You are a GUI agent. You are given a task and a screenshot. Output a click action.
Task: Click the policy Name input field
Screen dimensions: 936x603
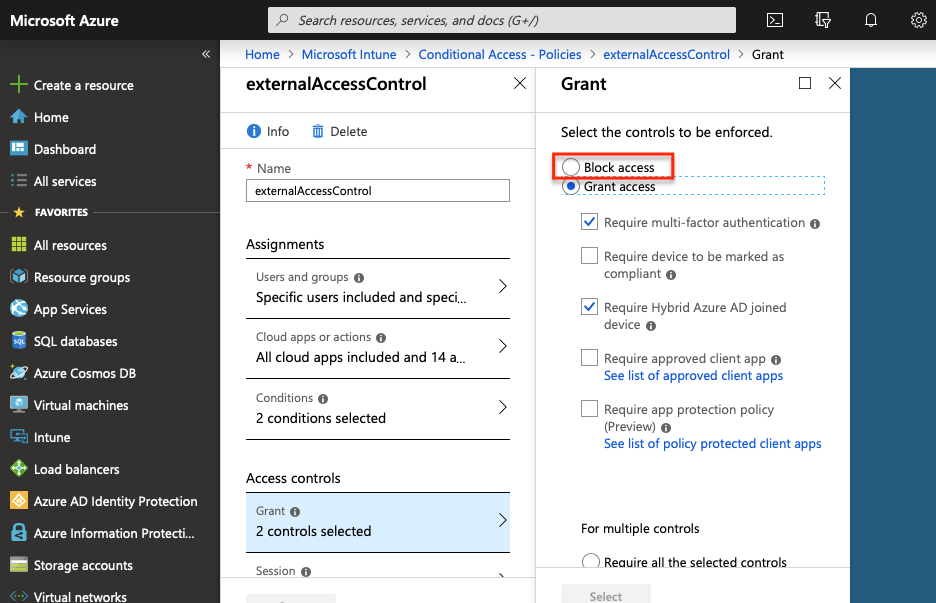coord(378,191)
